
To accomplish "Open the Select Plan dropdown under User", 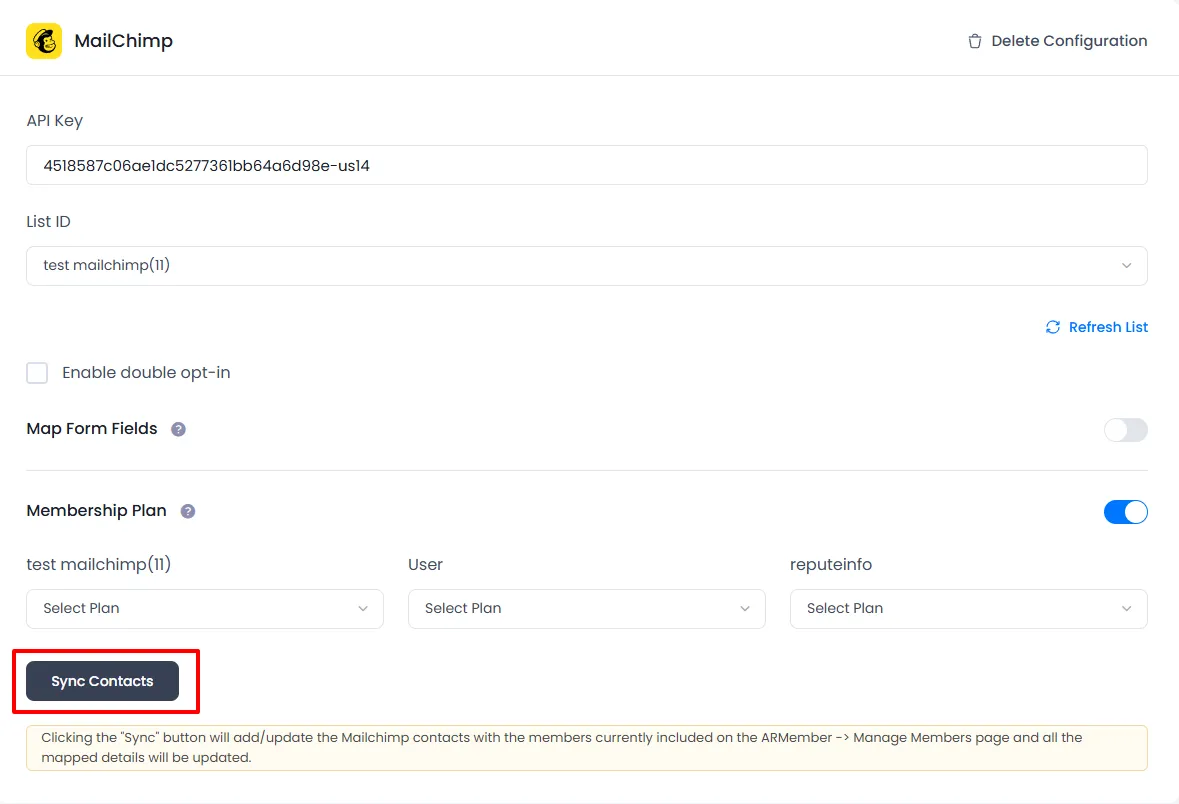I will coord(586,608).
